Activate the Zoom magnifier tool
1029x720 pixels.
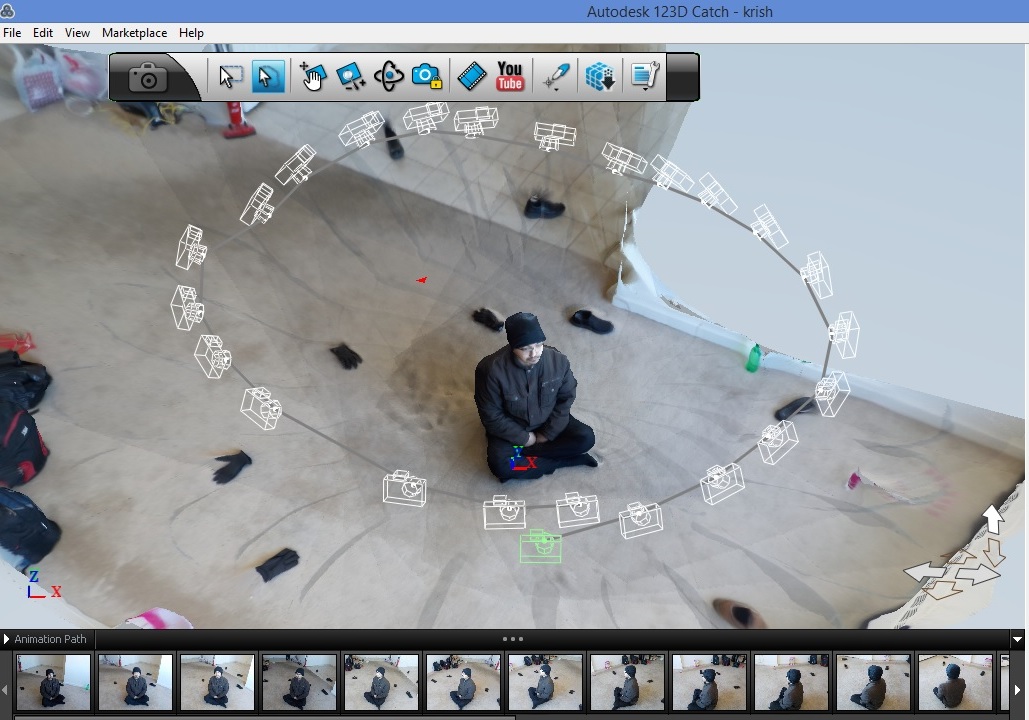[x=350, y=77]
